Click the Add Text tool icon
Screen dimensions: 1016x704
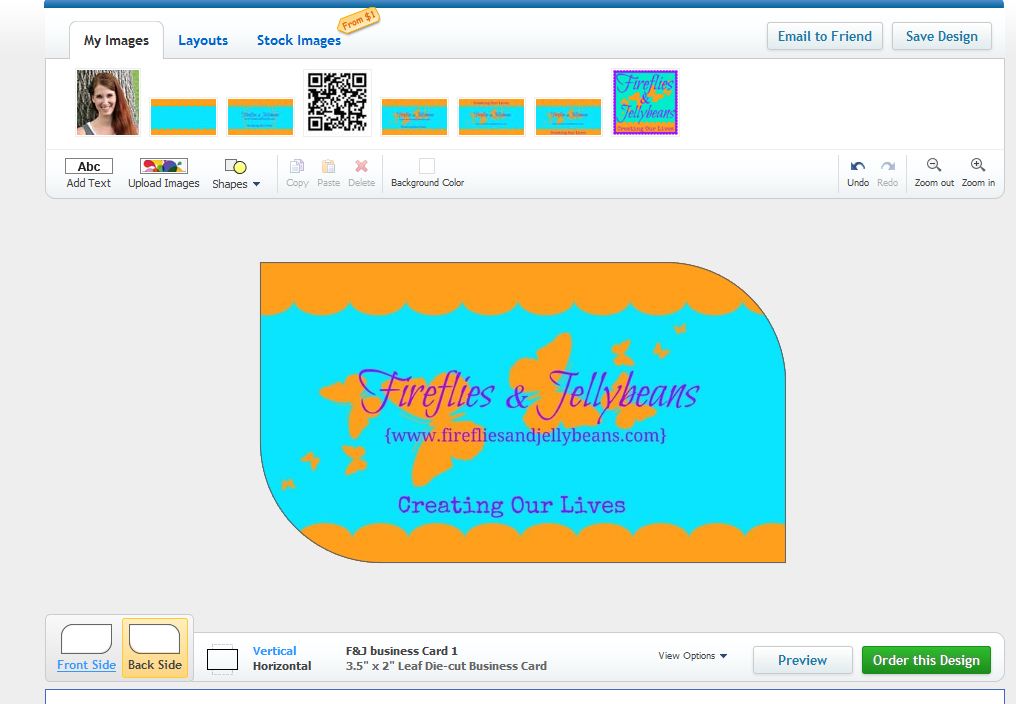[89, 167]
